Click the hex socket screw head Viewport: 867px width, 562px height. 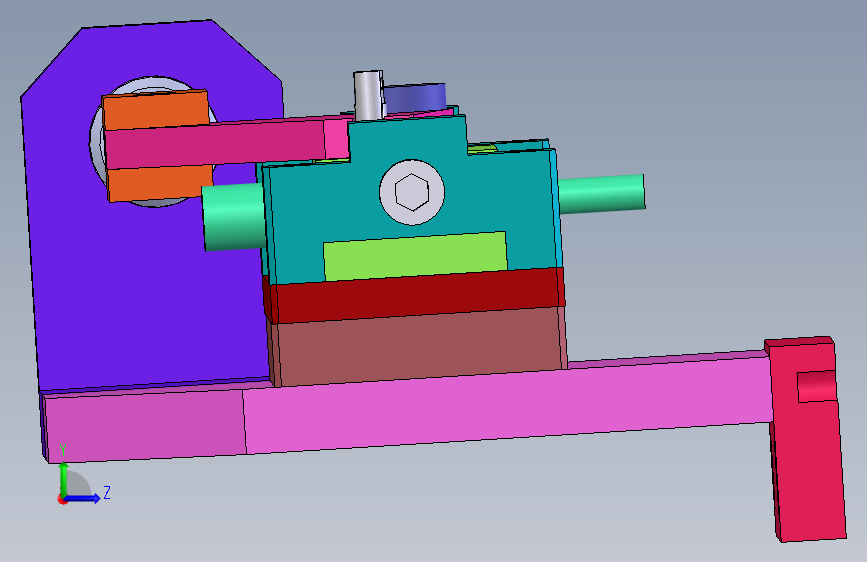click(x=412, y=192)
